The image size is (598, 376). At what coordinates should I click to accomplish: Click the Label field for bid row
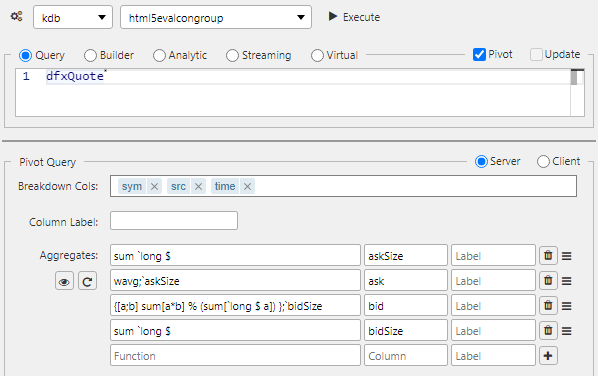494,305
